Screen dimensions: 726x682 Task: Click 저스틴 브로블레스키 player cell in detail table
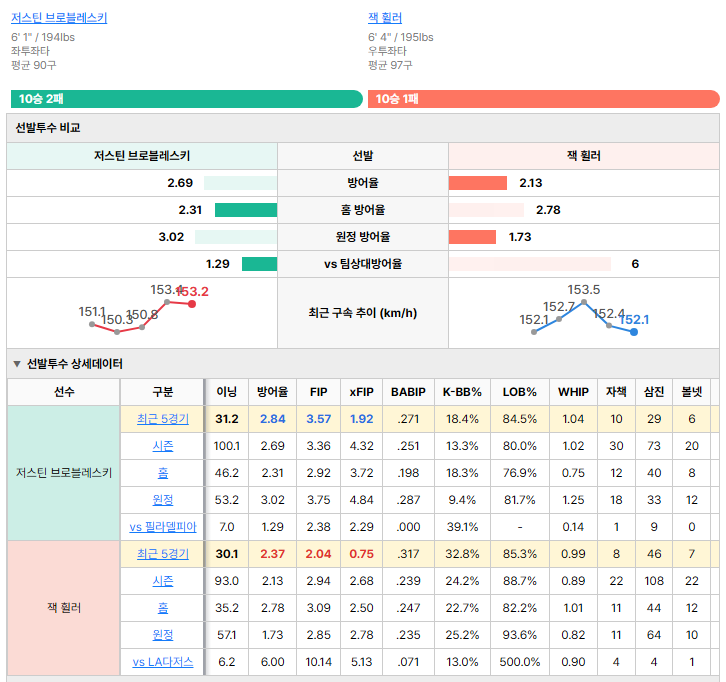64,473
